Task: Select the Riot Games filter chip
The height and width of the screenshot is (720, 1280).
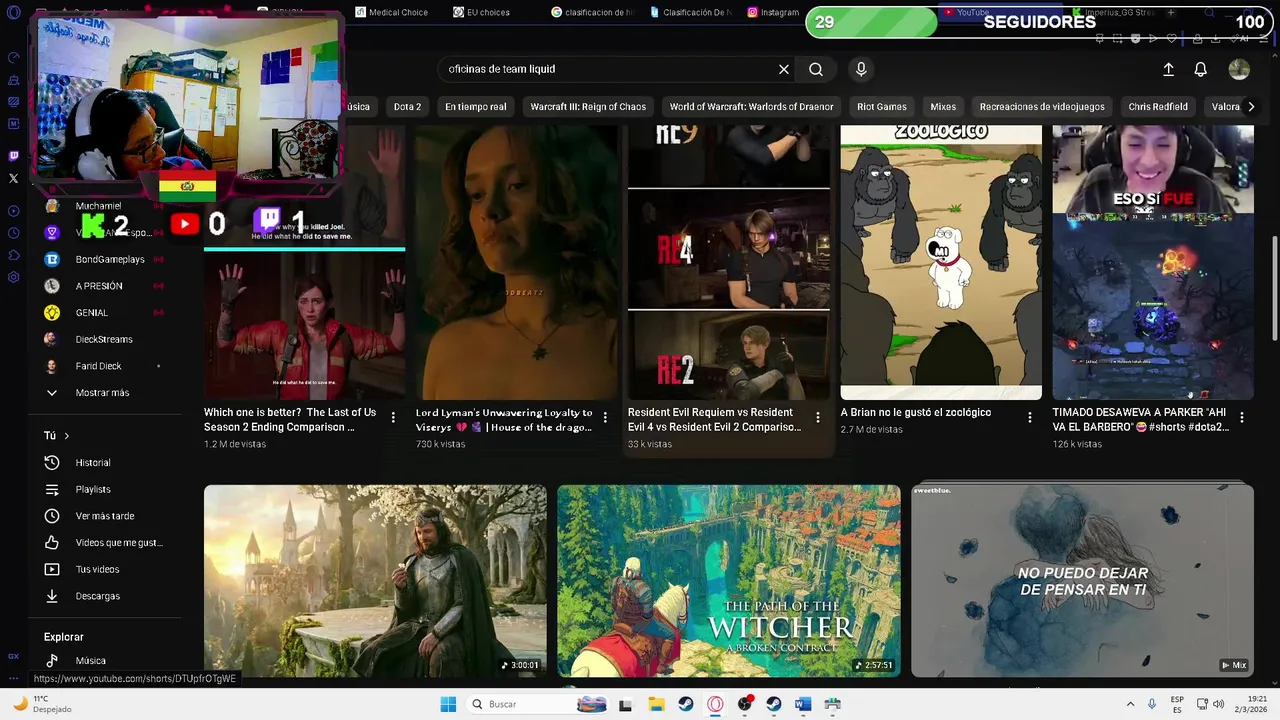Action: [x=882, y=107]
